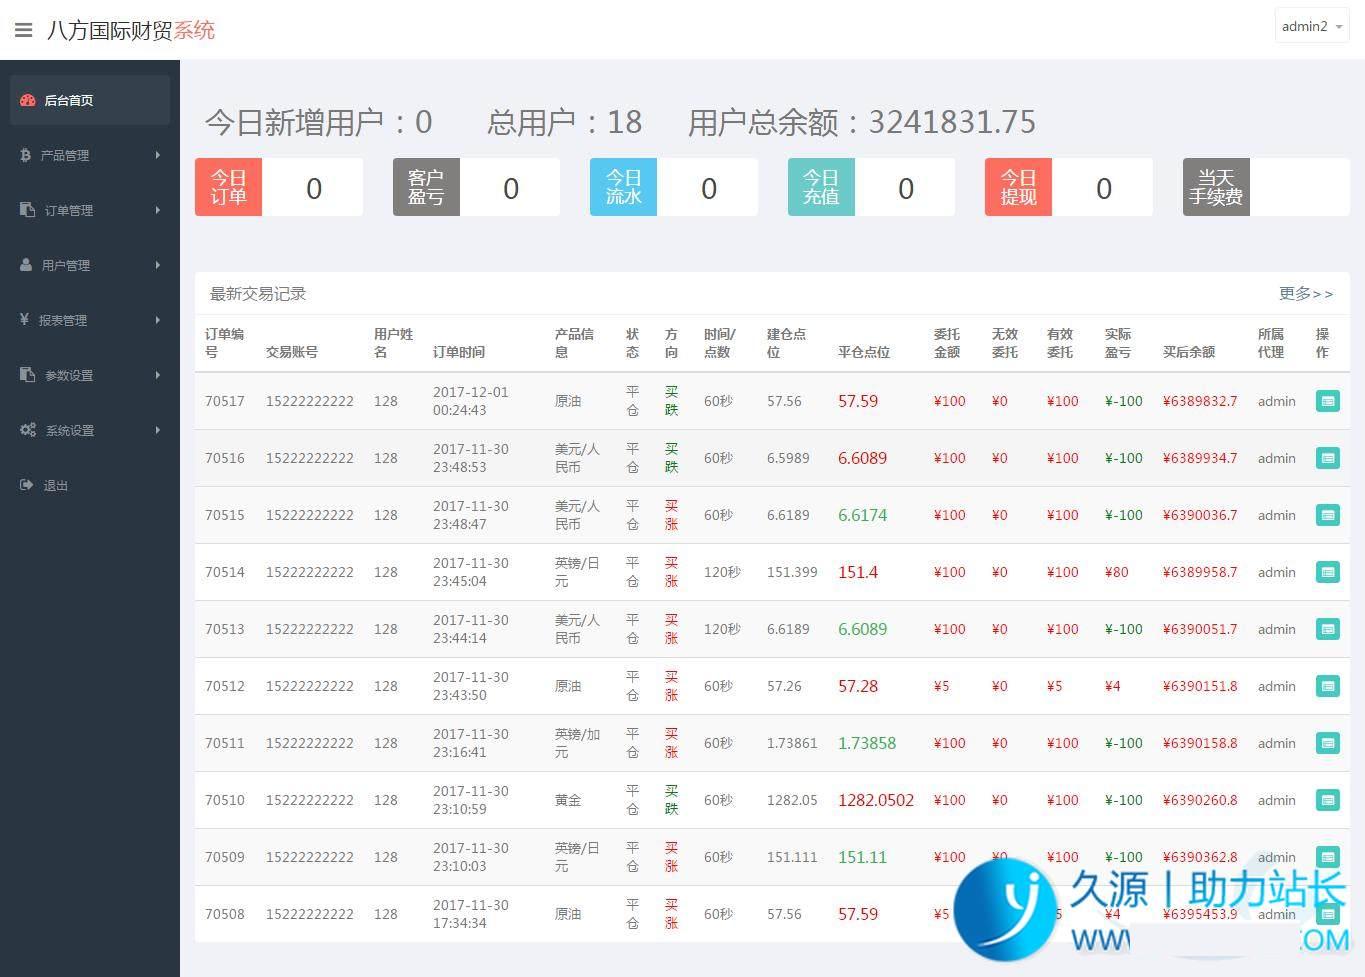The image size is (1365, 977).
Task: Click action icon for order 70512
Action: (1327, 686)
